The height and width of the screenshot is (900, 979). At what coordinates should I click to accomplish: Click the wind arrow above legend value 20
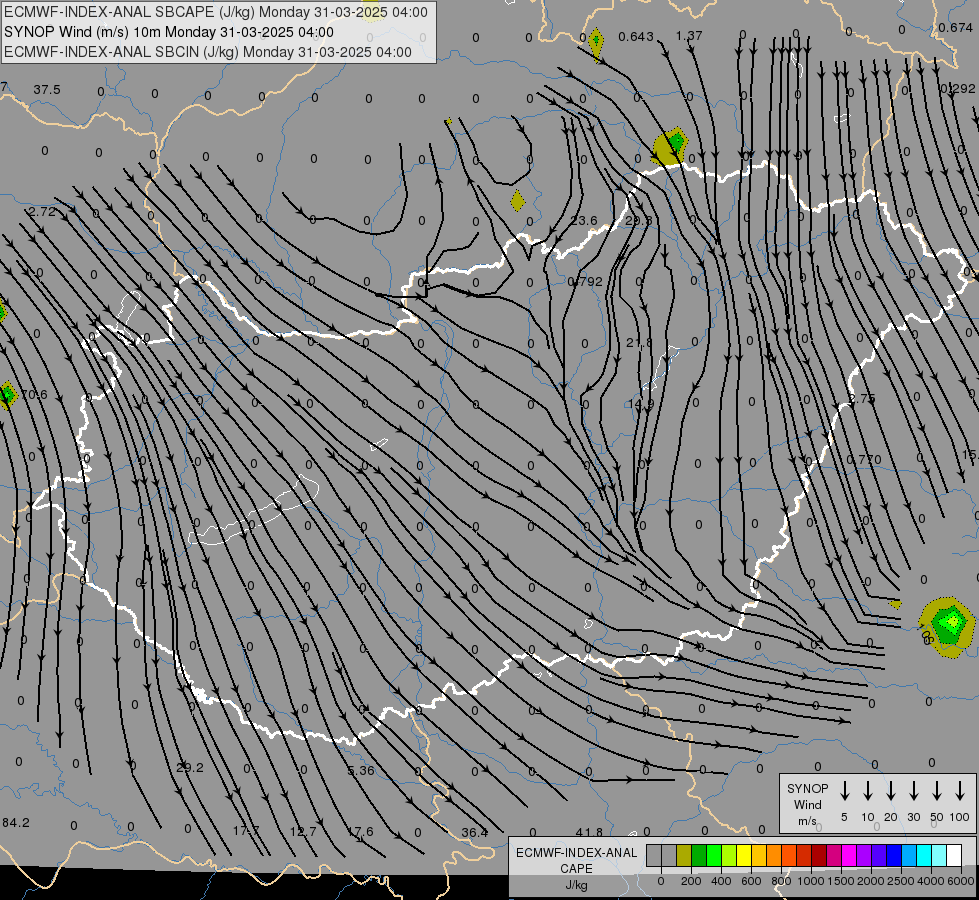(891, 791)
